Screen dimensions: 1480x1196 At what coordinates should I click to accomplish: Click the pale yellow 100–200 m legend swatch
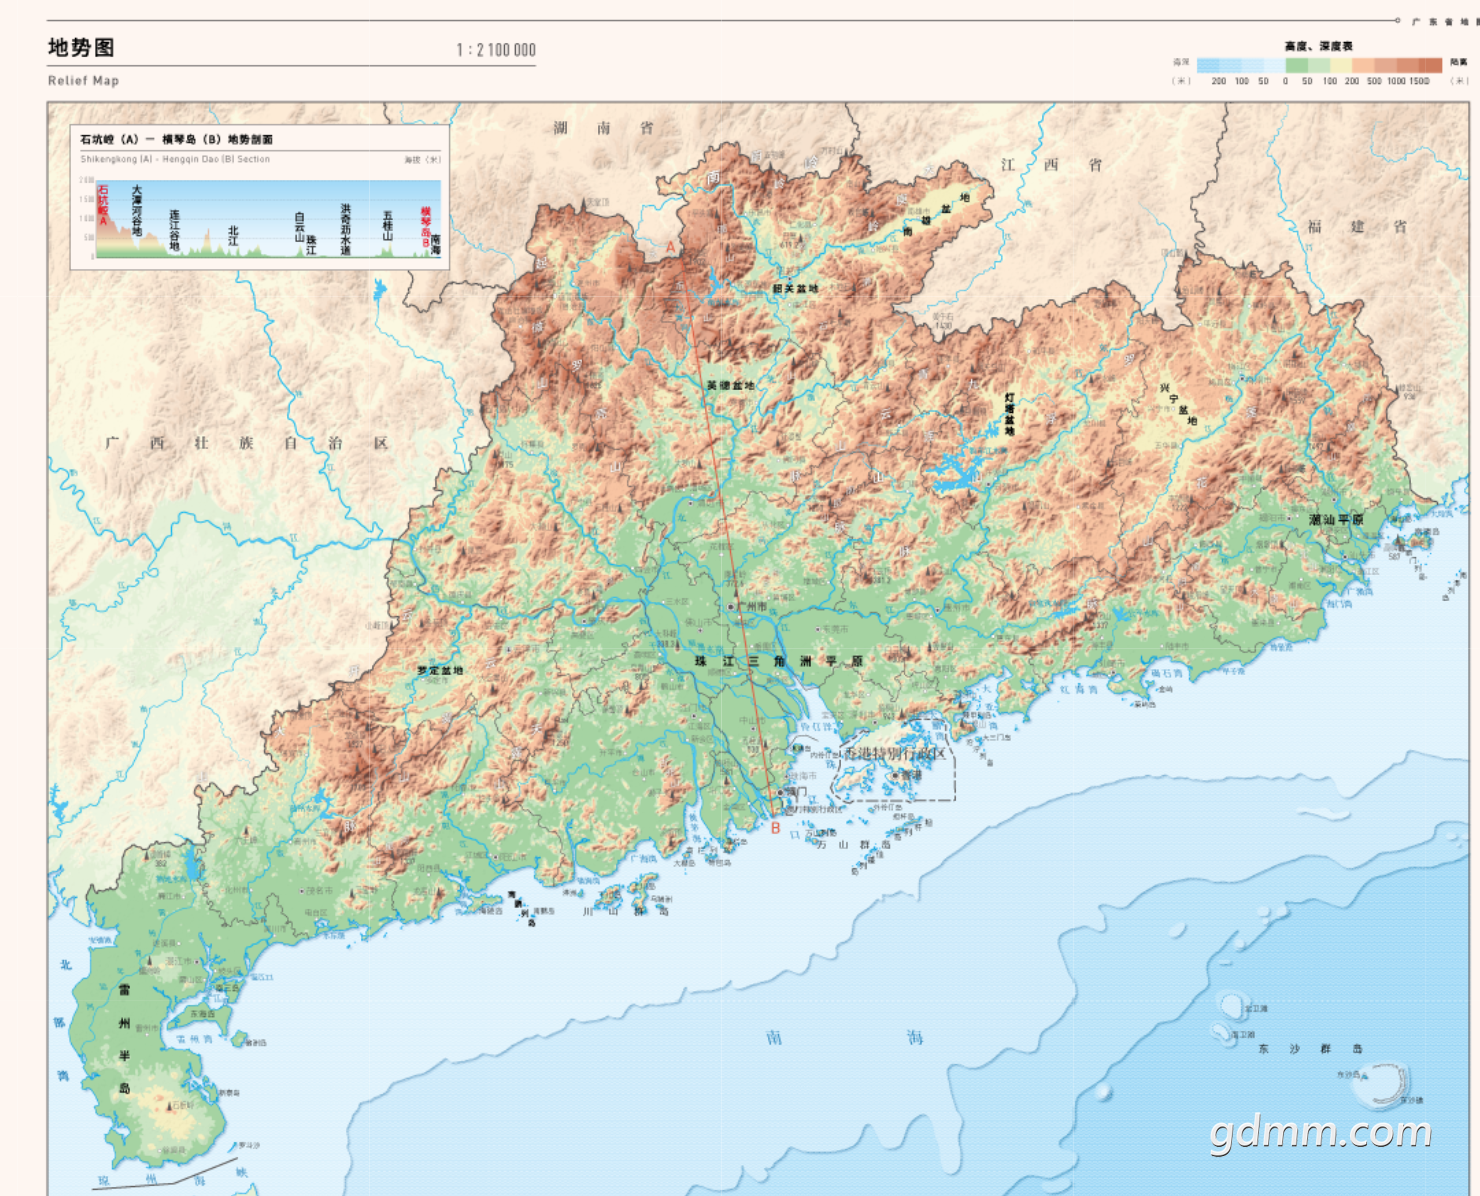[x=1341, y=65]
